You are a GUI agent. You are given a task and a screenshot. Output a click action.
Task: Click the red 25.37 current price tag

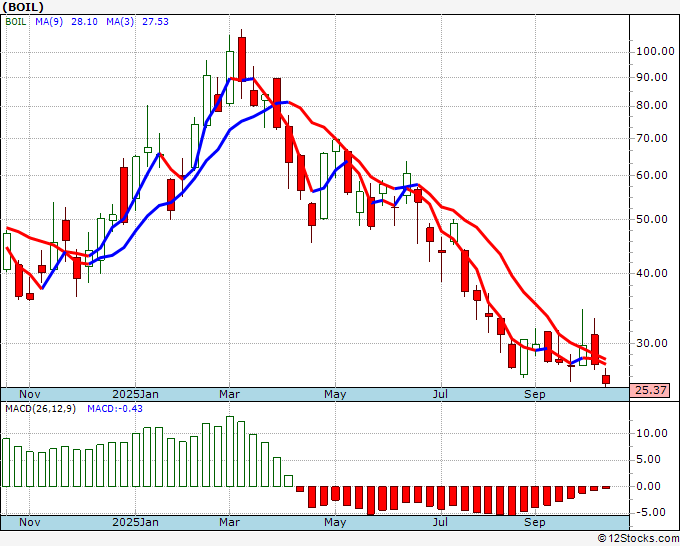[x=651, y=391]
